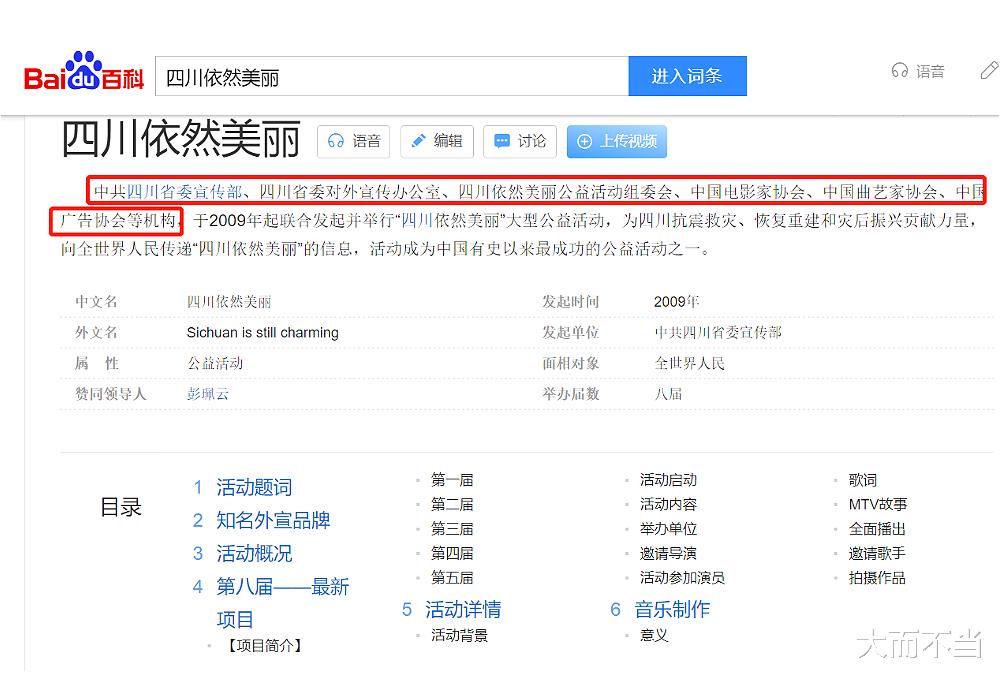The height and width of the screenshot is (680, 1000).
Task: Jump to section 1 活动题词
Action: point(254,487)
